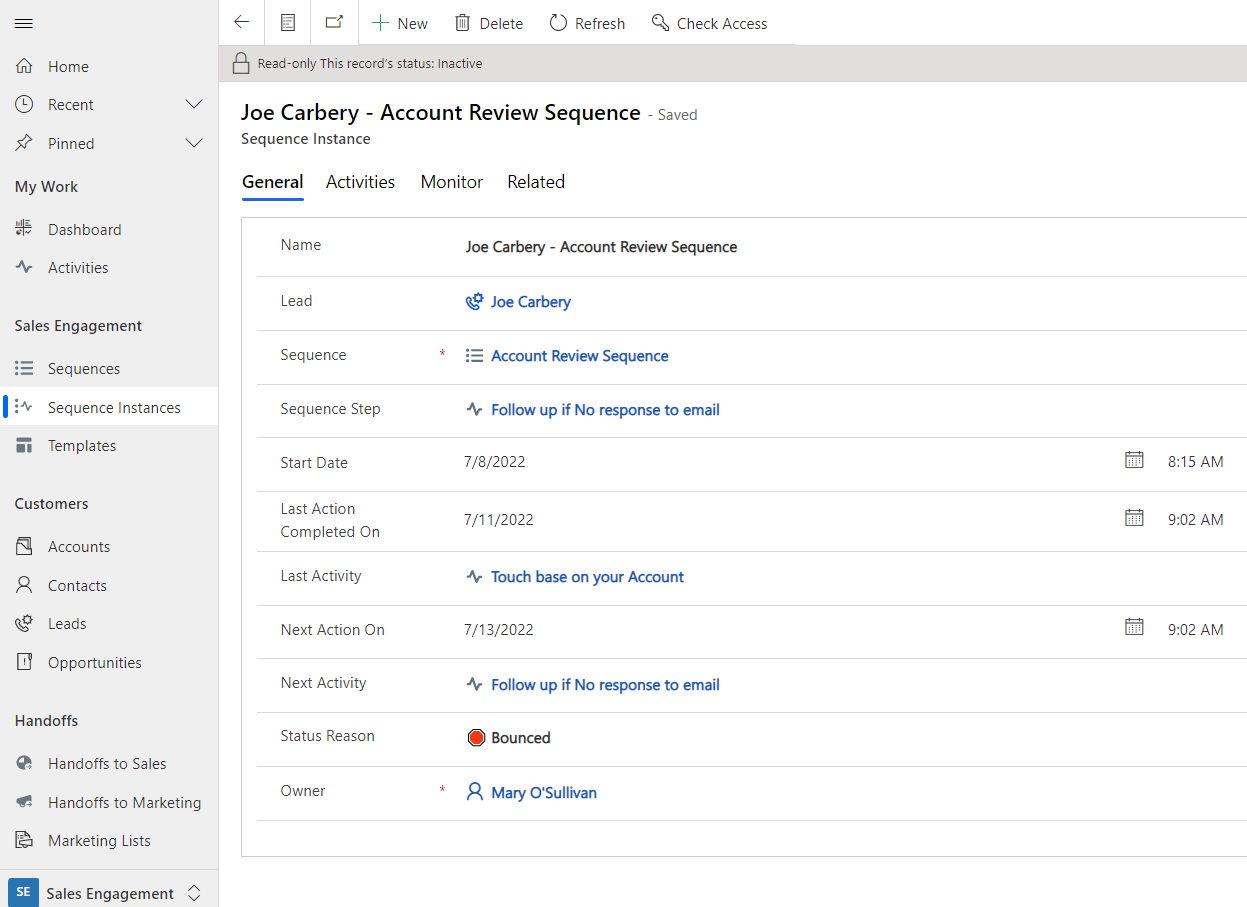Open Start Date calendar picker
The width and height of the screenshot is (1247, 907).
[1134, 460]
